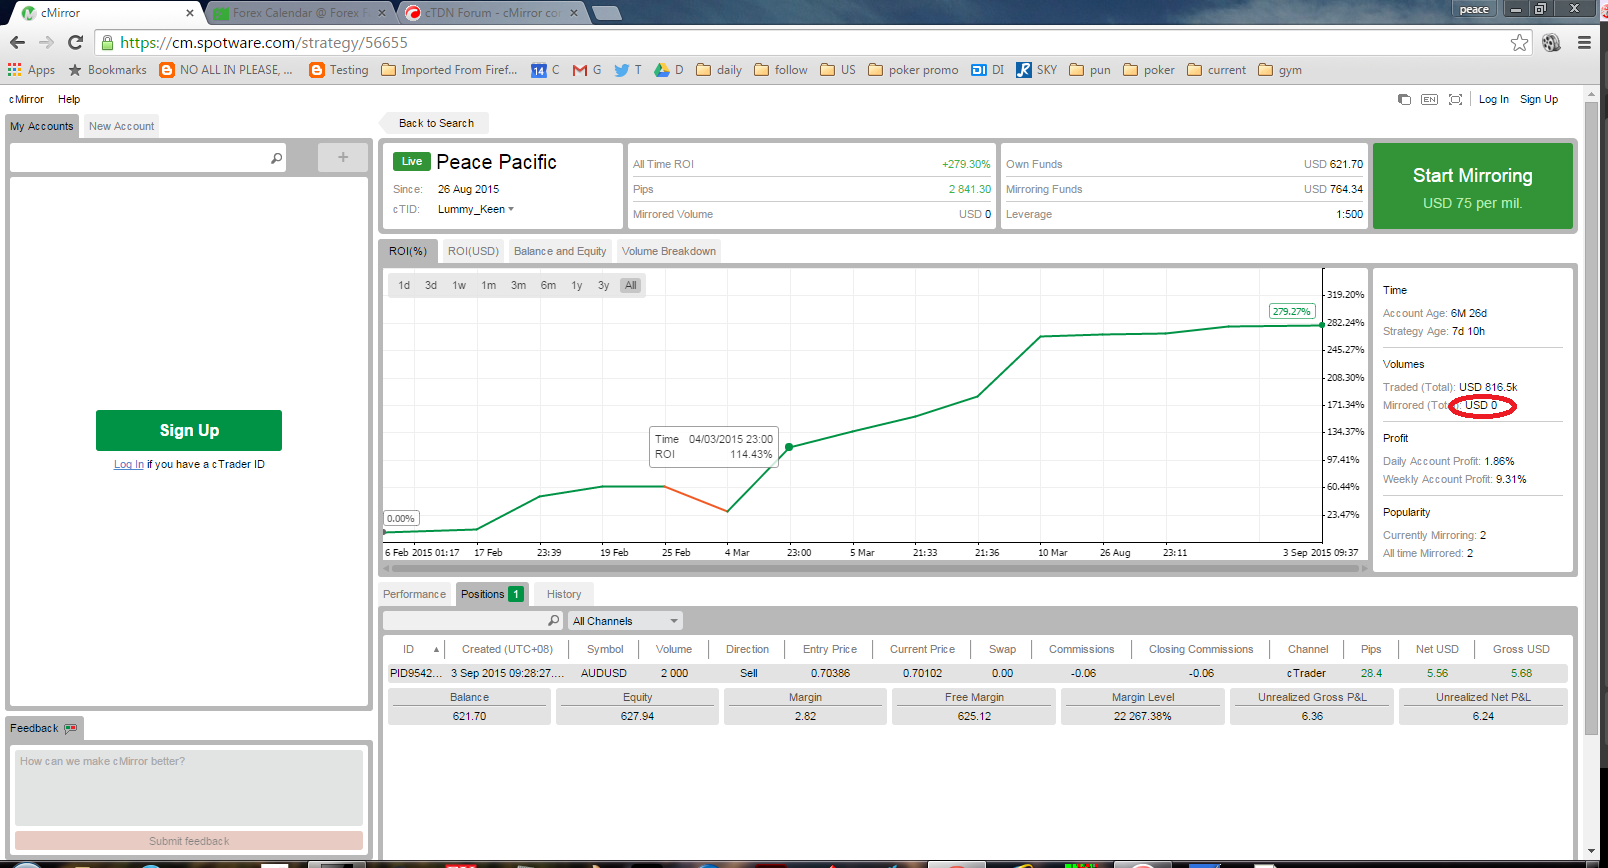The height and width of the screenshot is (868, 1608).
Task: Open the calendar C bookmark
Action: coord(546,70)
